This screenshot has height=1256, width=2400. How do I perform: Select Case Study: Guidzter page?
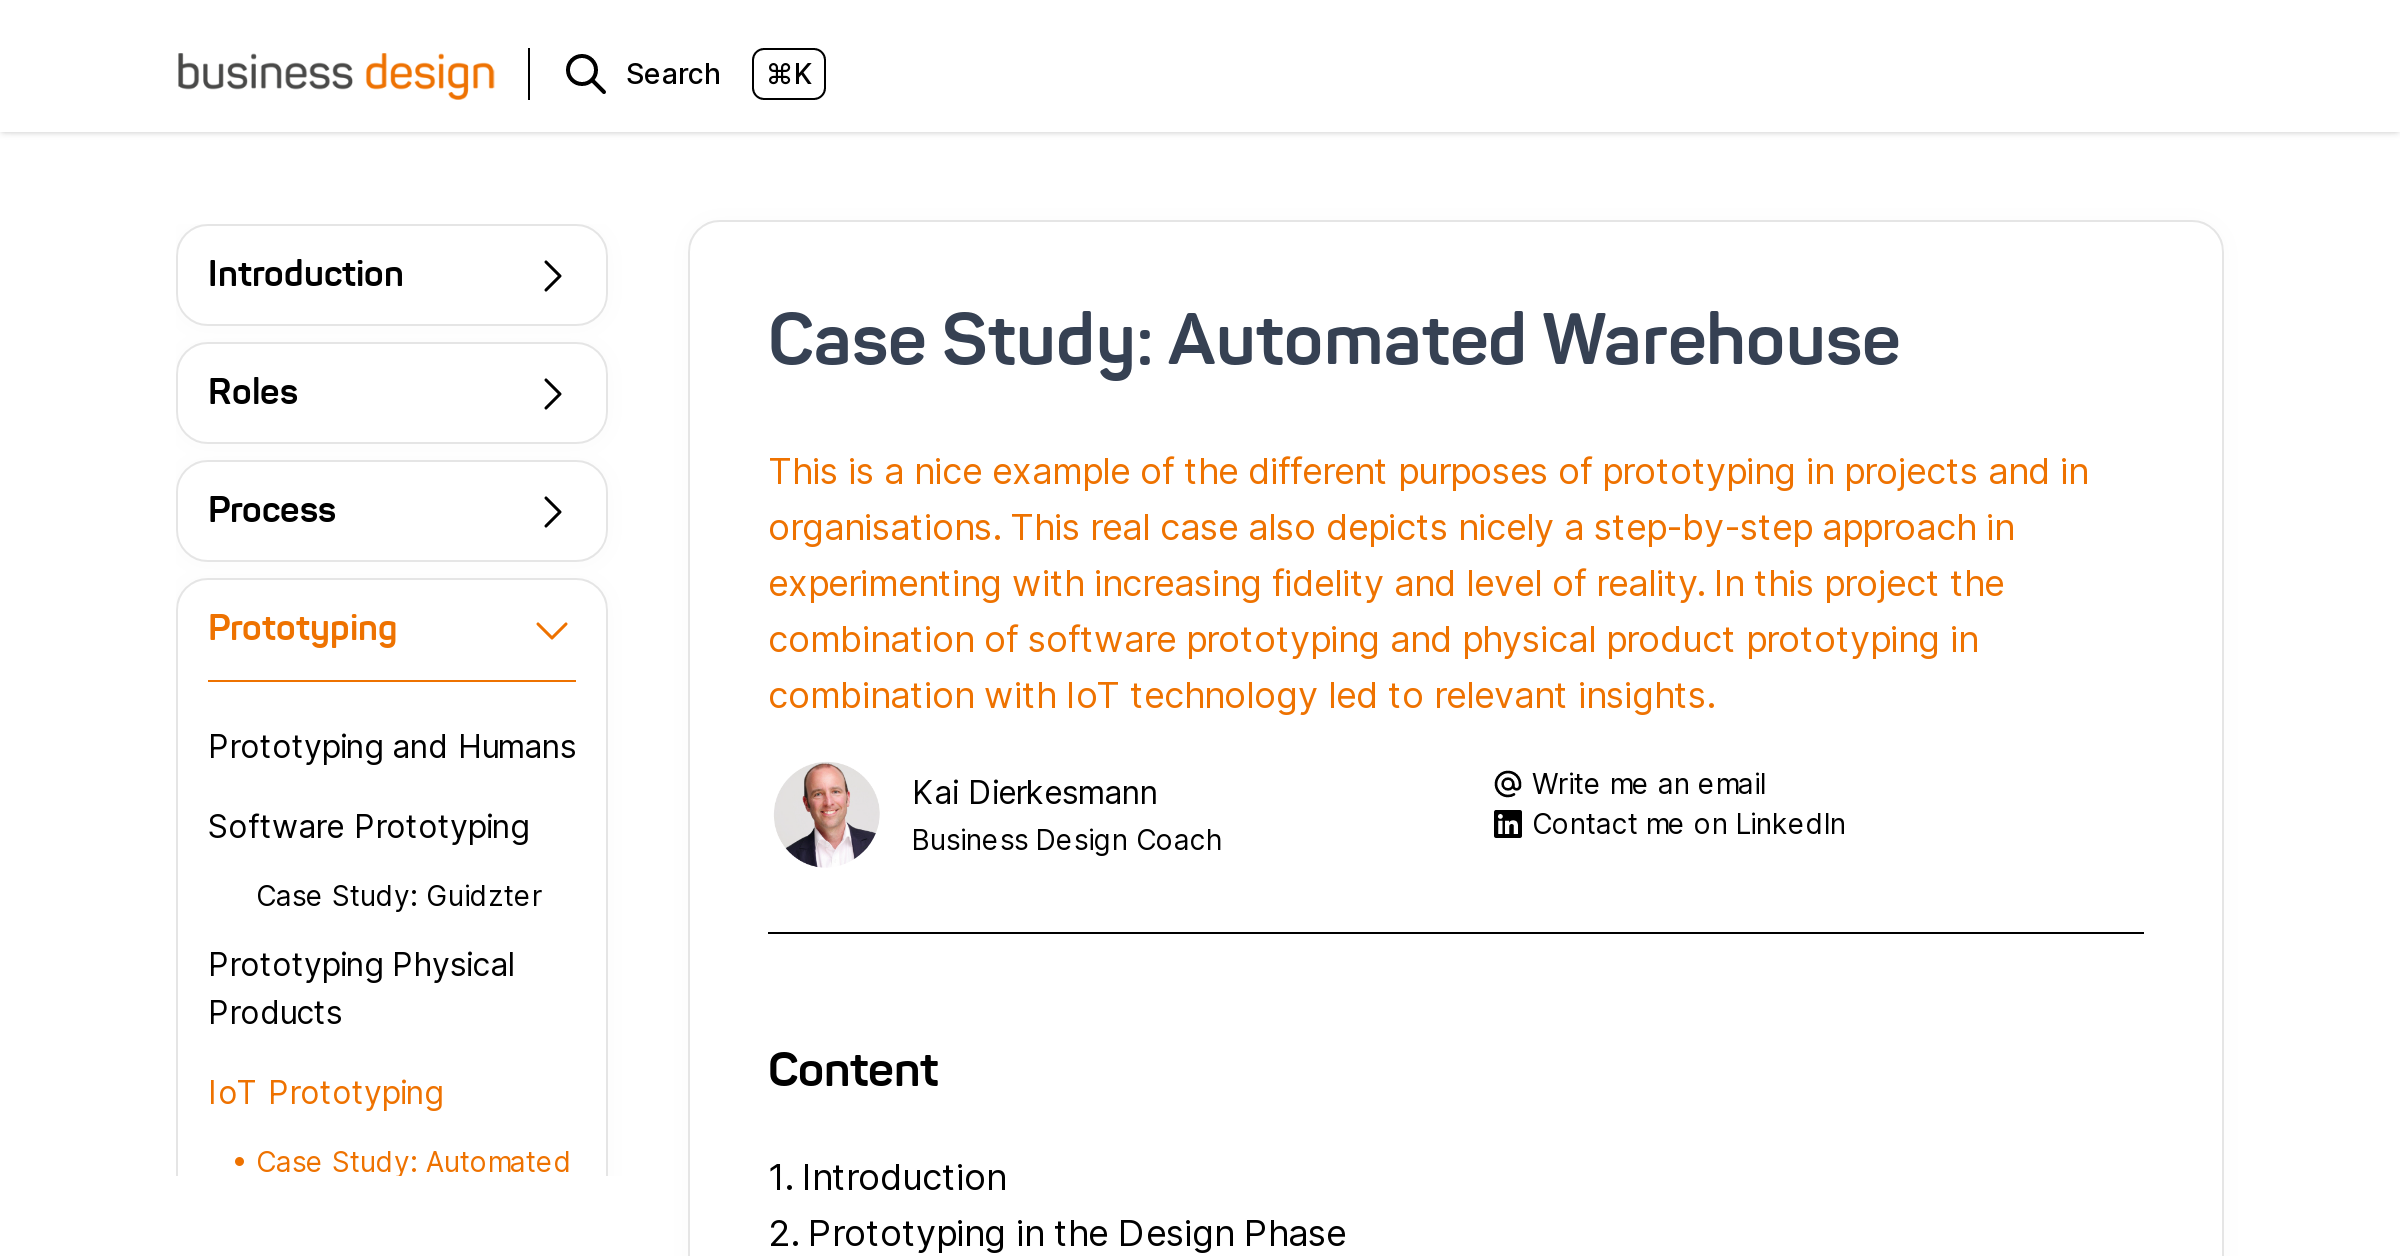coord(399,895)
